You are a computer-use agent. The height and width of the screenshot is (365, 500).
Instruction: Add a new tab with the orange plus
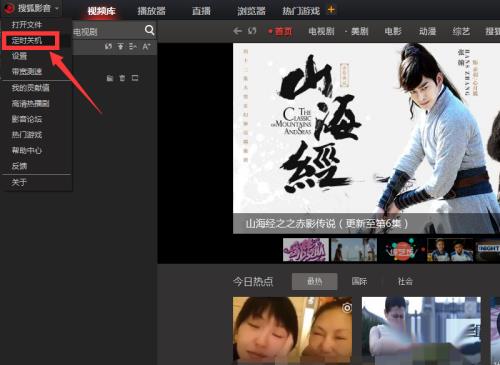[331, 10]
